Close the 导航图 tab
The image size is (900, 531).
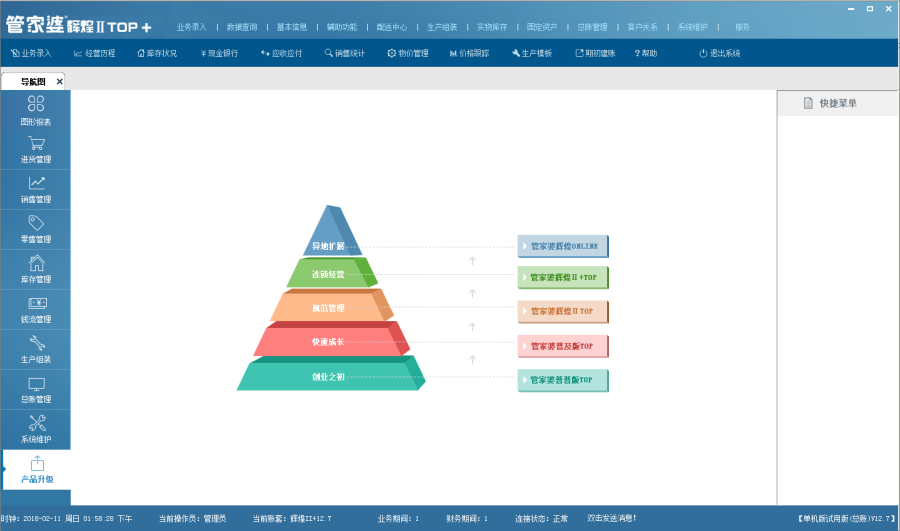[x=59, y=82]
